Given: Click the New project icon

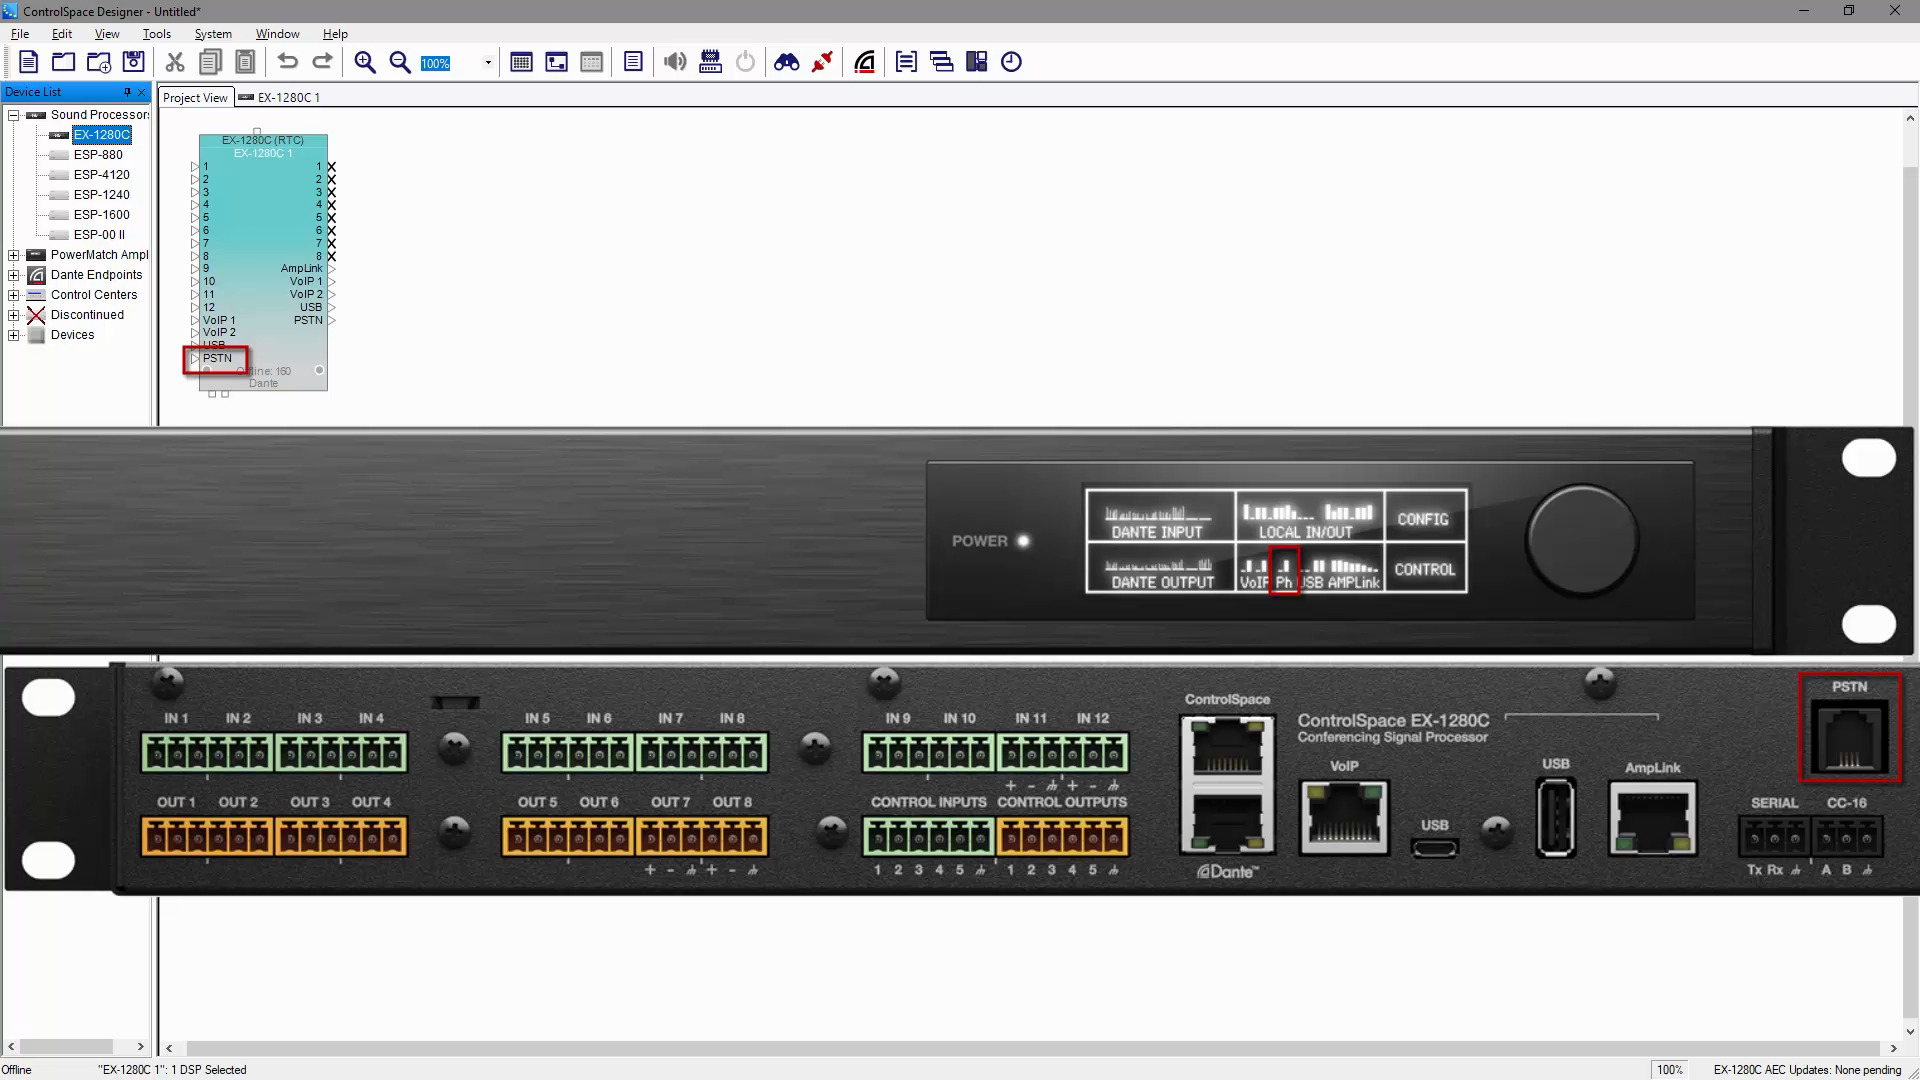Looking at the screenshot, I should (28, 62).
